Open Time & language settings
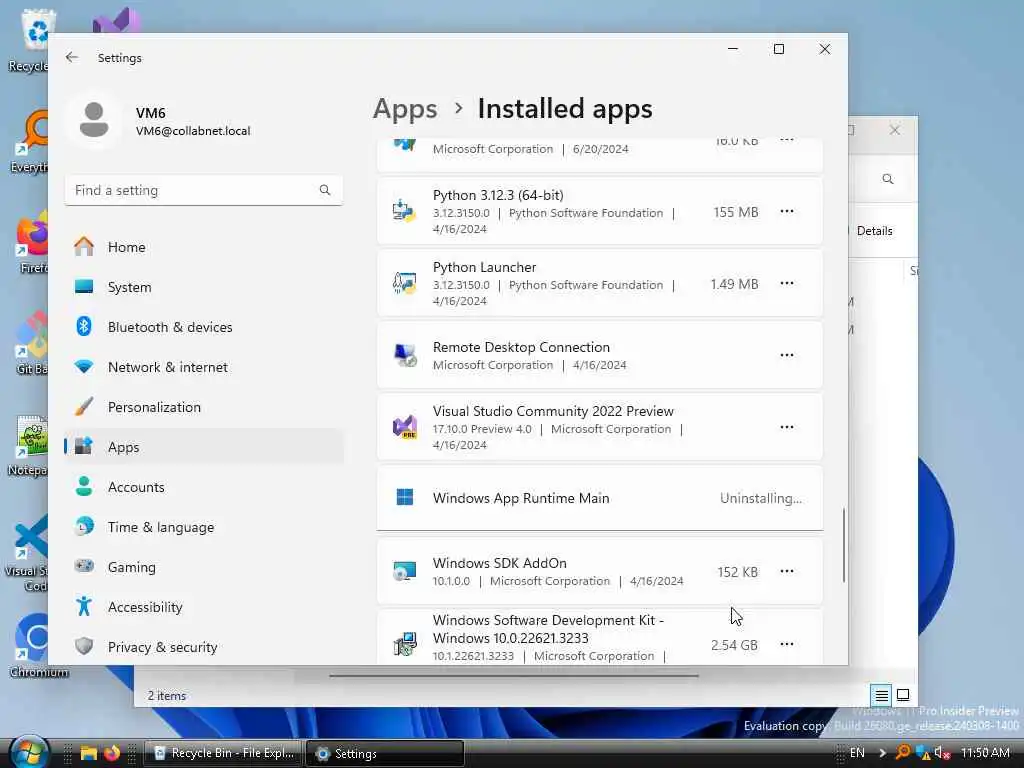 tap(204, 527)
